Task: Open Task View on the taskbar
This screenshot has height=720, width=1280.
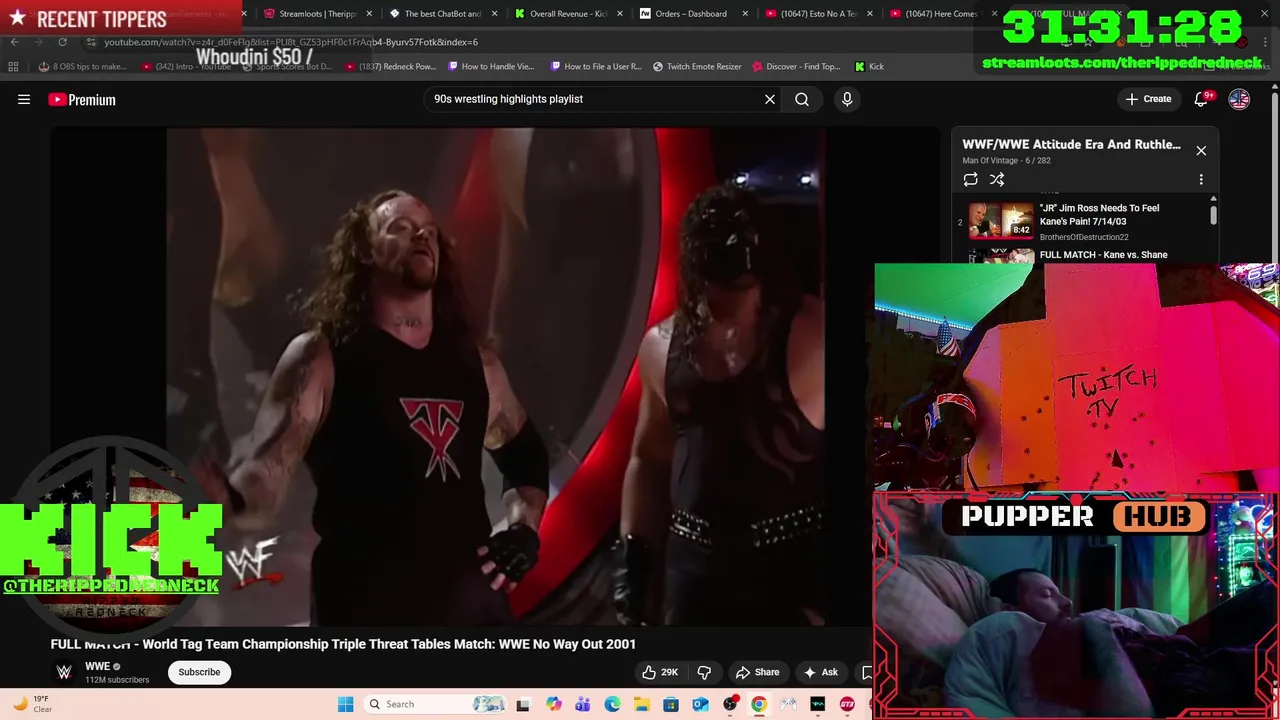Action: [522, 704]
